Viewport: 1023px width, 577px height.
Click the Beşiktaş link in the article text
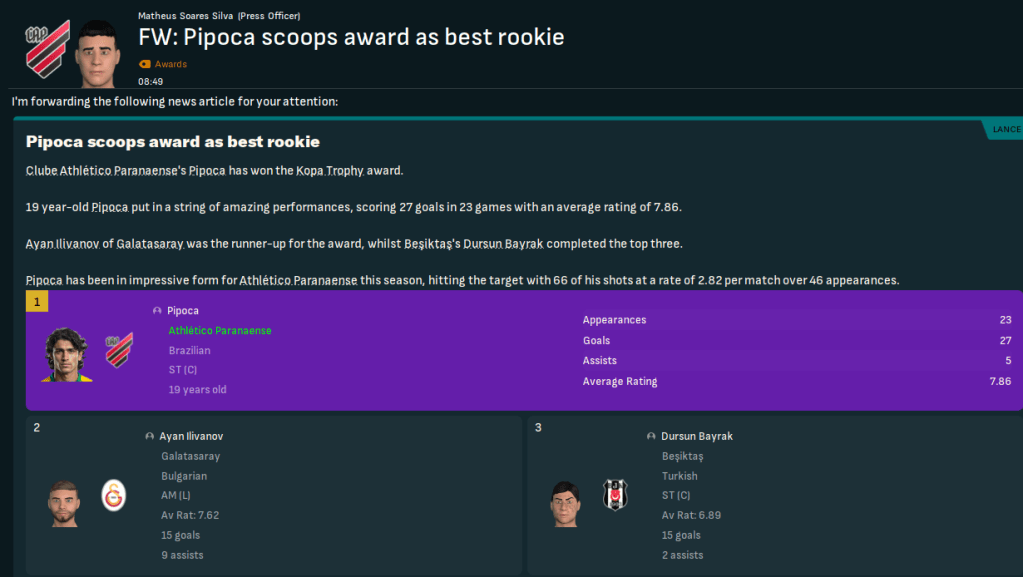[431, 244]
